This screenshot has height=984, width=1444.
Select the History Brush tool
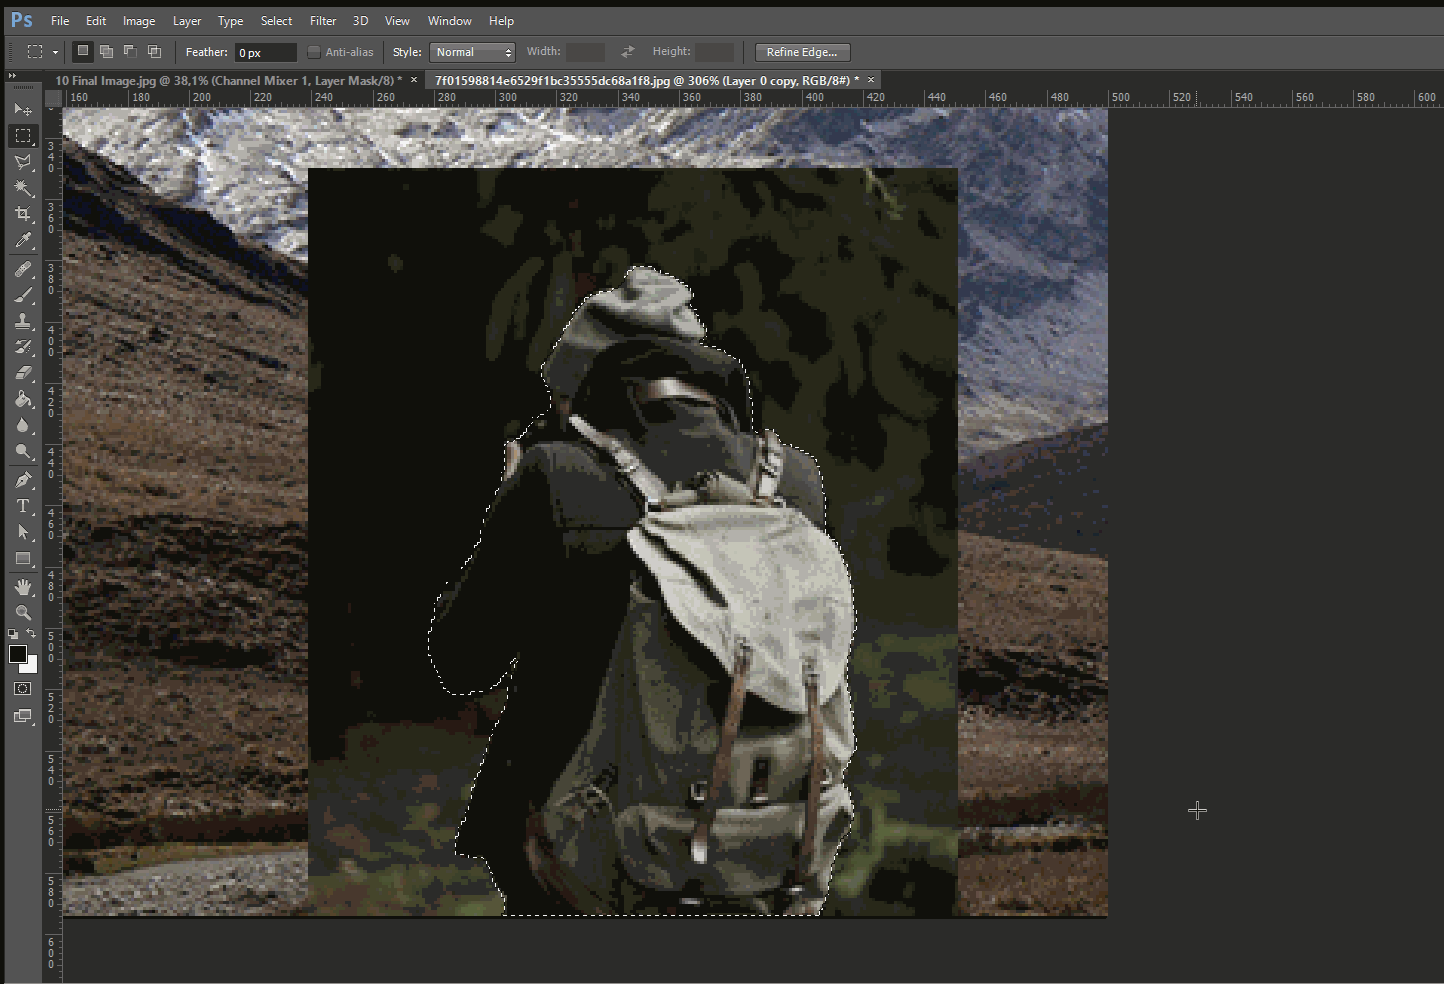(x=23, y=347)
